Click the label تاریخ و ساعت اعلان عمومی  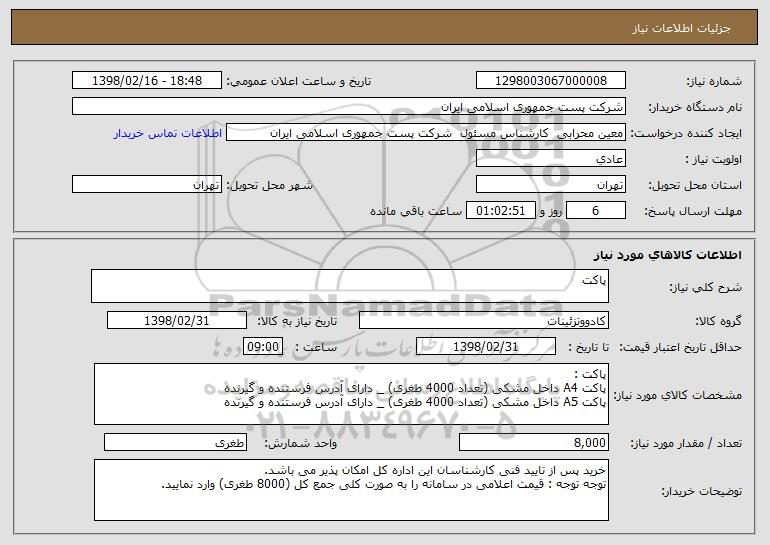point(299,81)
